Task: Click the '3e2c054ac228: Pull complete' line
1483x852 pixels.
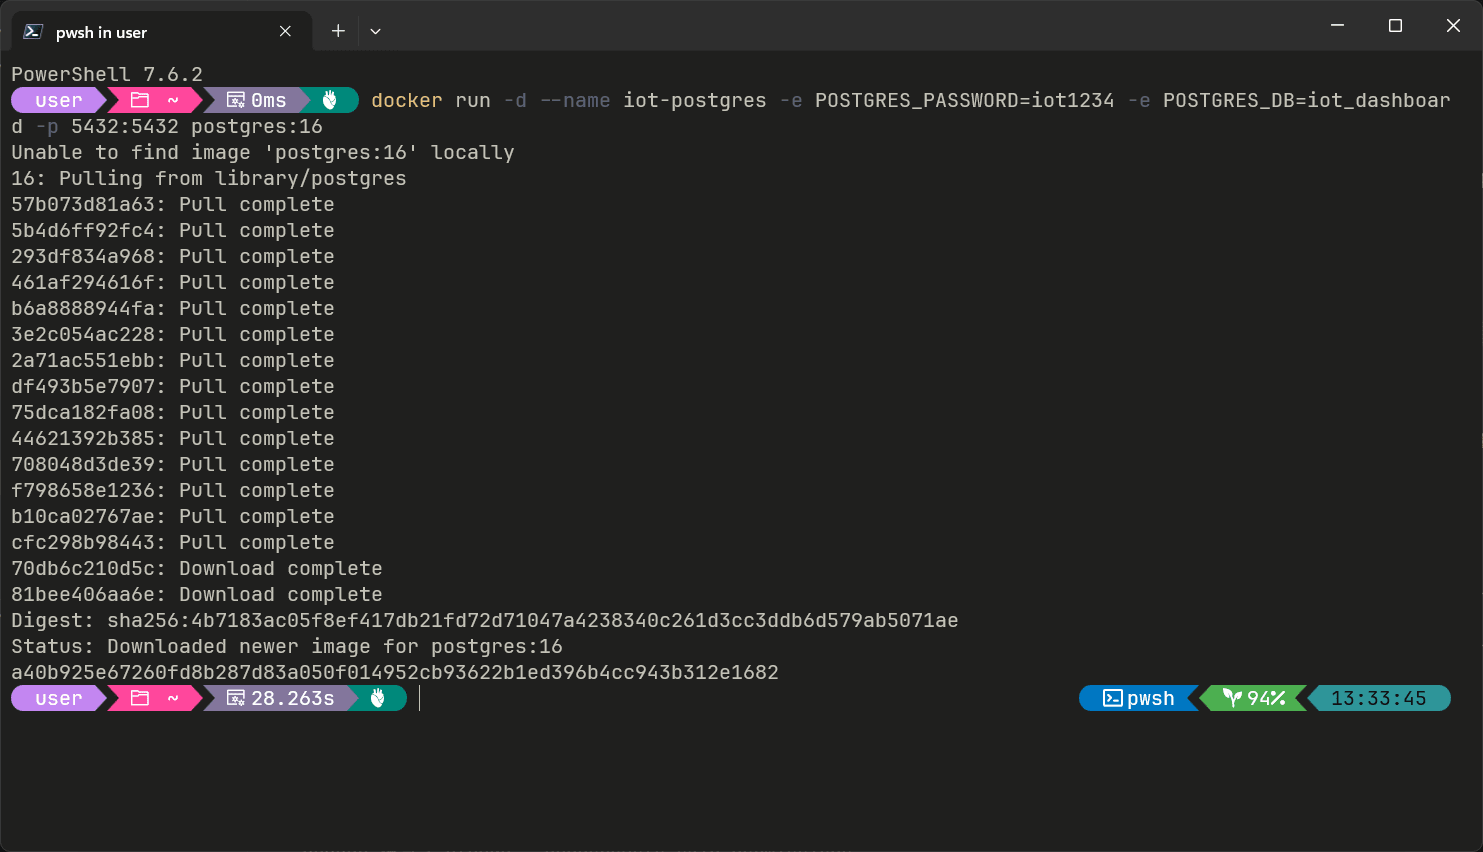Action: (x=173, y=334)
